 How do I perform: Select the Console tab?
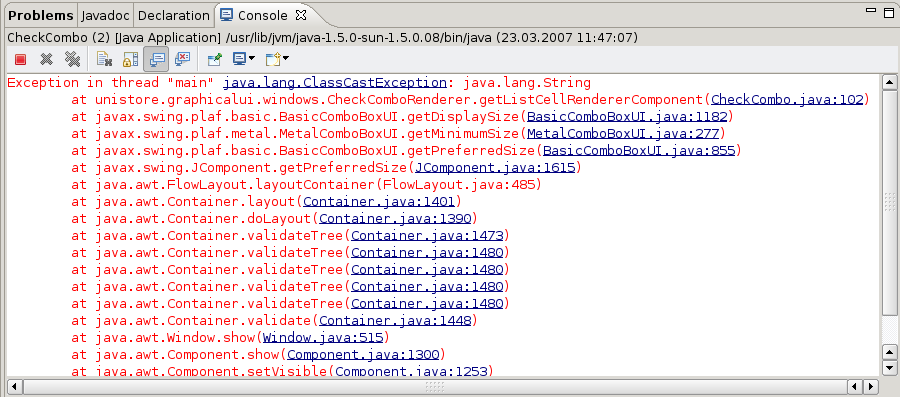pyautogui.click(x=262, y=15)
